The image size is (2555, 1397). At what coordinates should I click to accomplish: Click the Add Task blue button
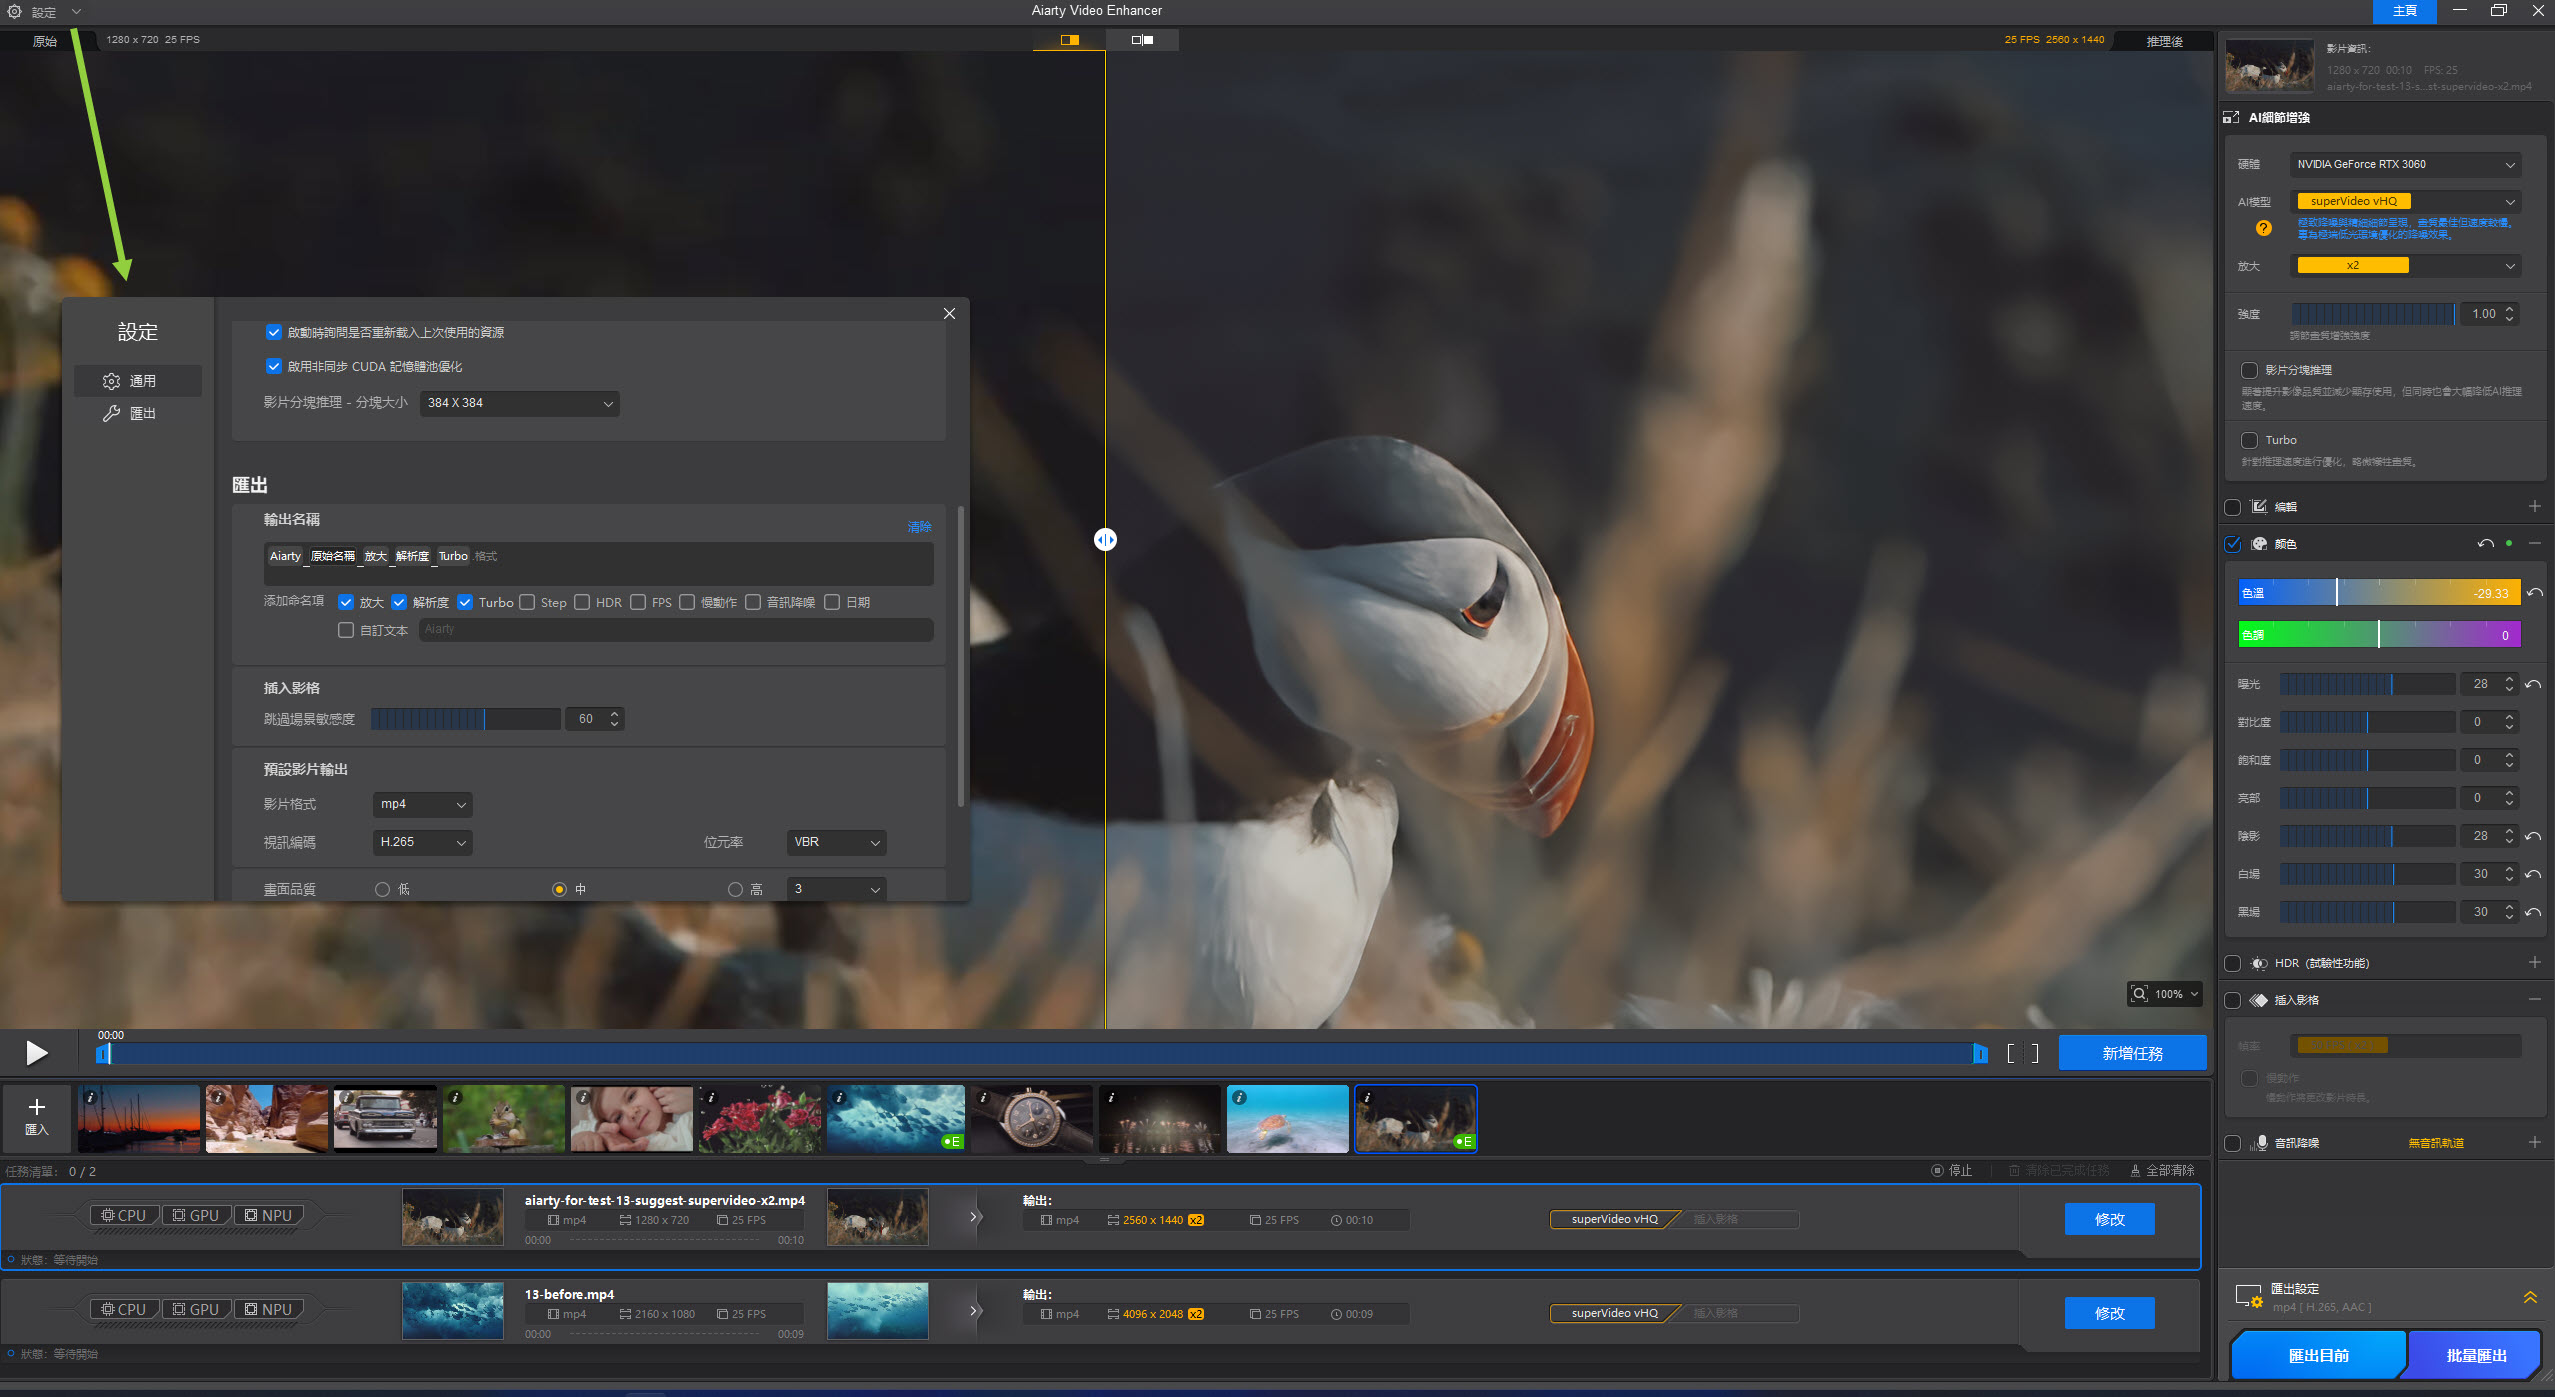point(2132,1054)
